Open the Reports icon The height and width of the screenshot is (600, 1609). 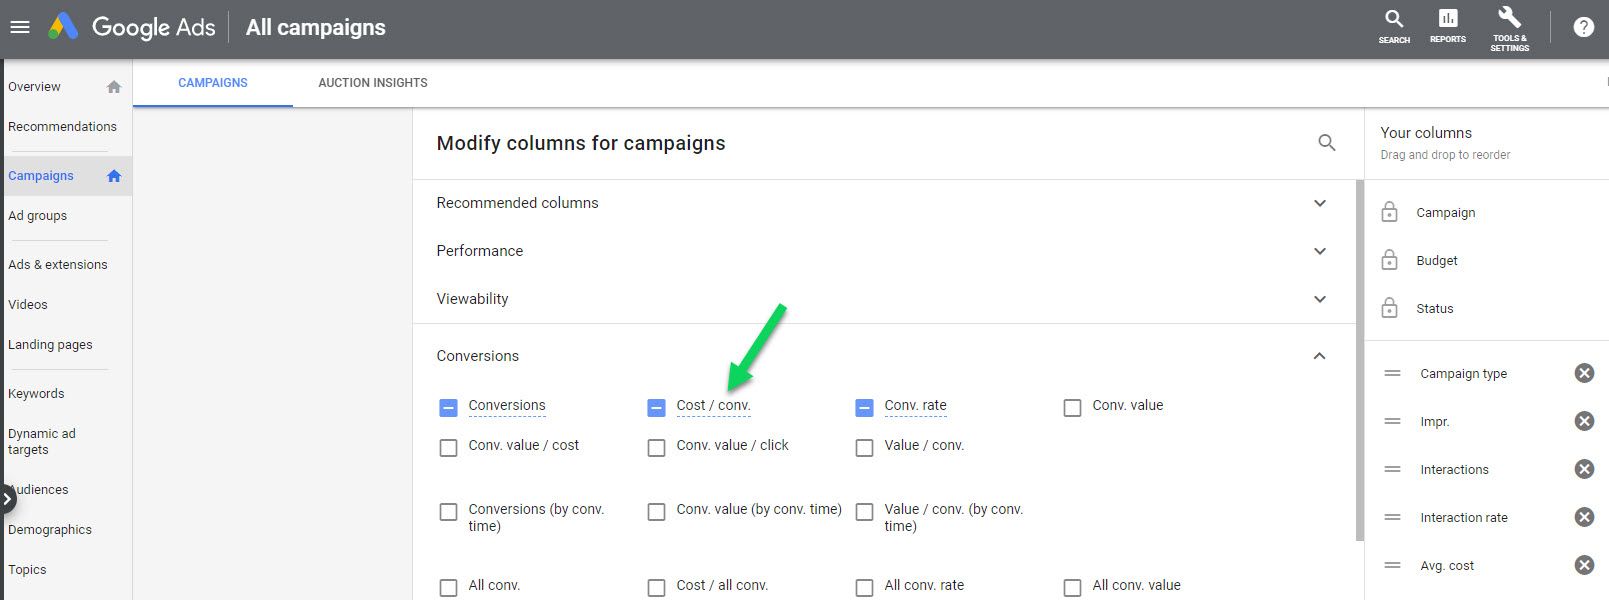tap(1448, 26)
